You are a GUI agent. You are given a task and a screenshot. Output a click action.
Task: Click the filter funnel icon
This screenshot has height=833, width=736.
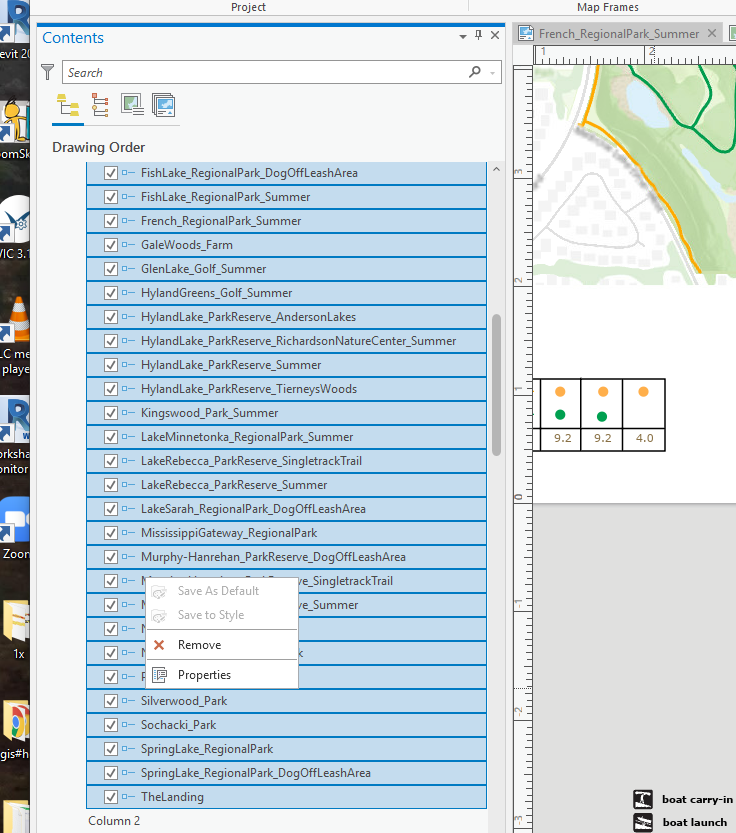pyautogui.click(x=48, y=72)
